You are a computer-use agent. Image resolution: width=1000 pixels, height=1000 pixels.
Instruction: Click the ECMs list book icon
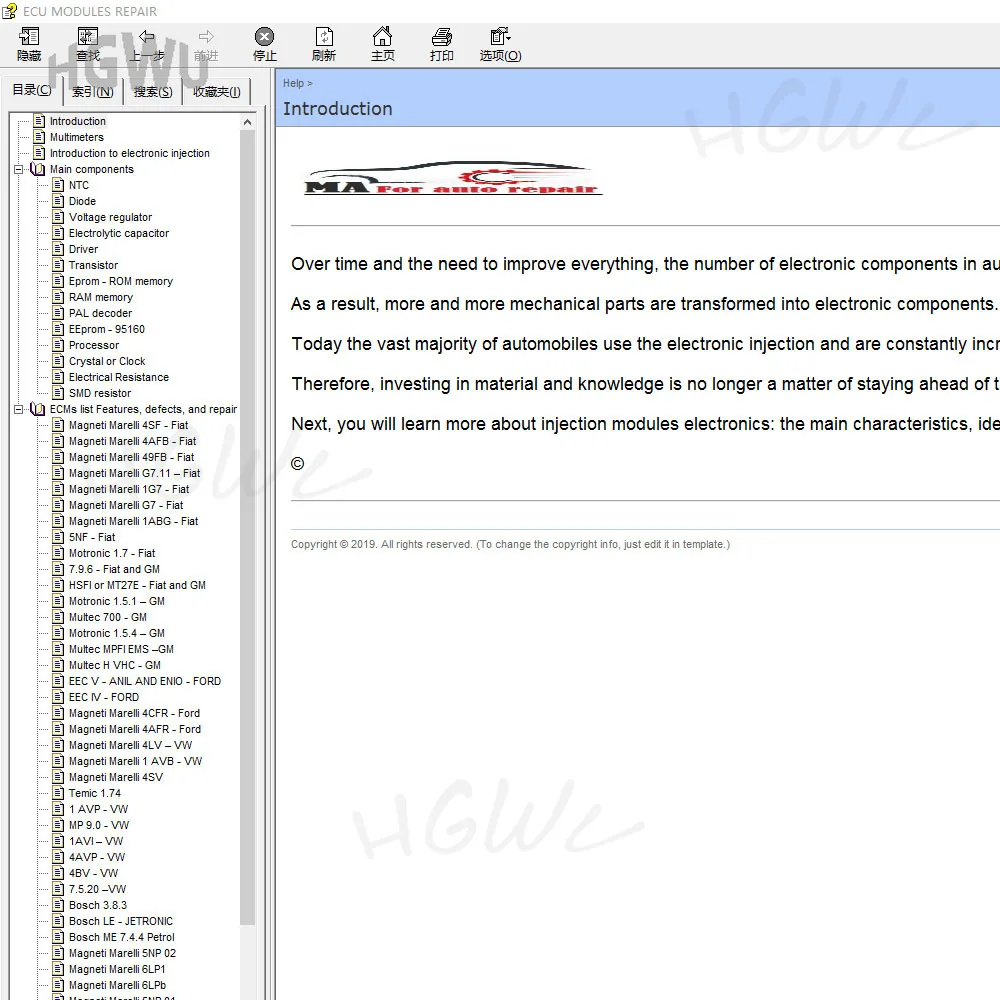pos(38,409)
